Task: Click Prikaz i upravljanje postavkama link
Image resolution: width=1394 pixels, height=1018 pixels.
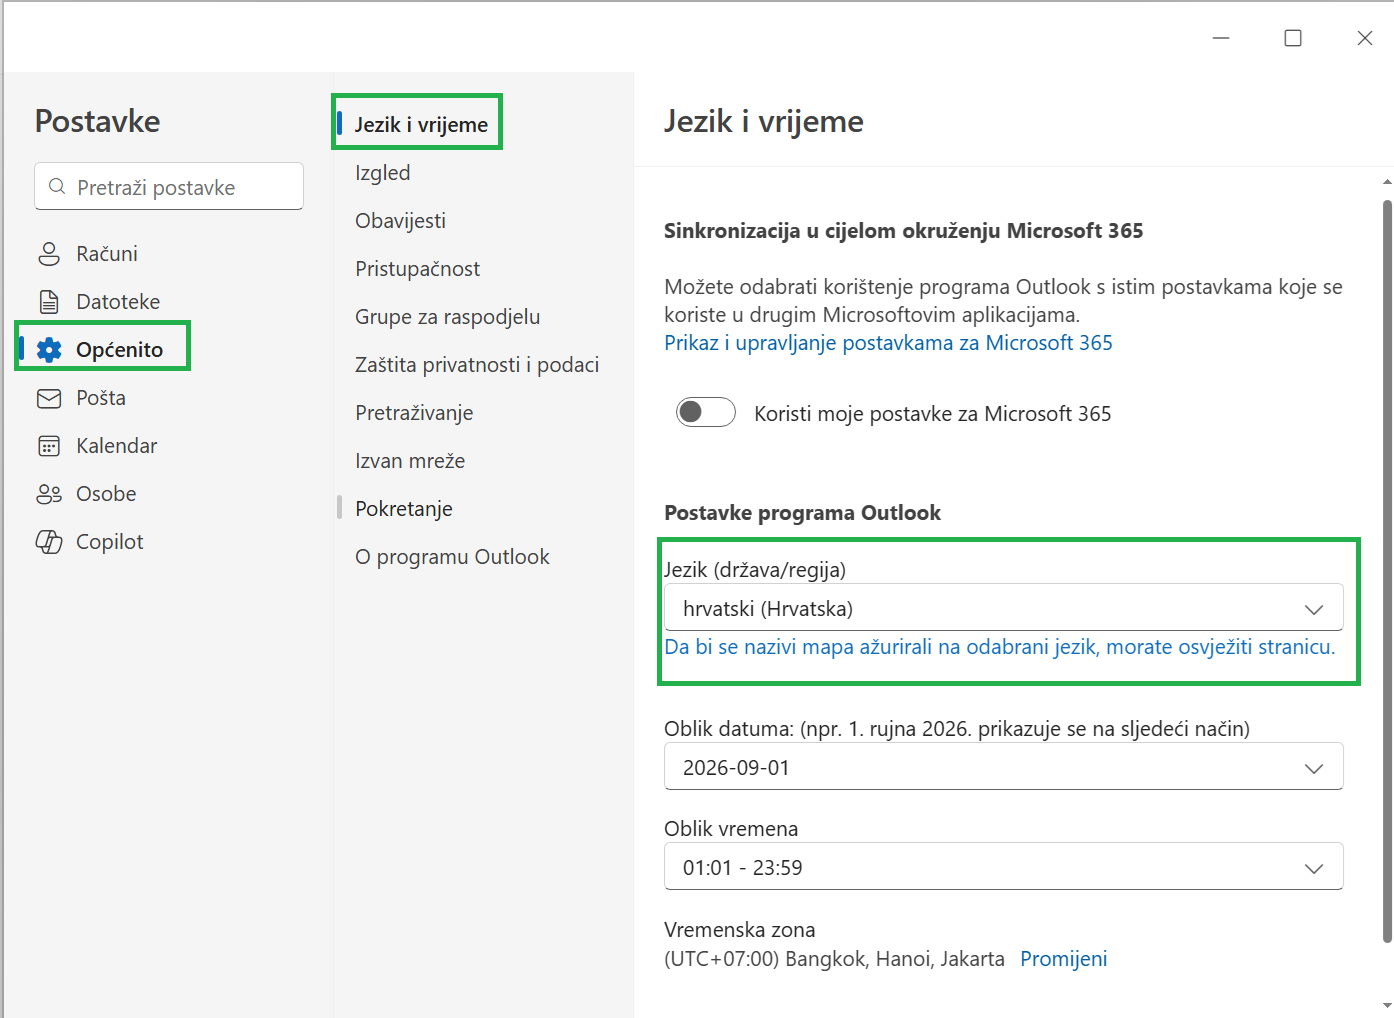Action: [888, 343]
